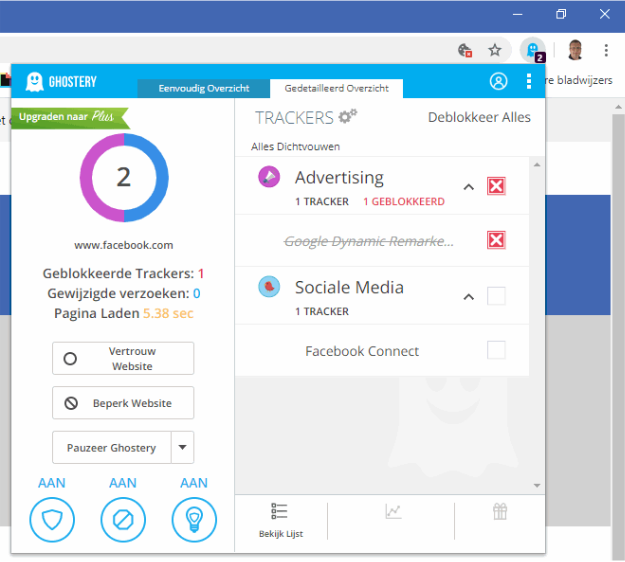Open the Pauzeer Ghostery dropdown arrow
The image size is (625, 562).
click(x=183, y=447)
